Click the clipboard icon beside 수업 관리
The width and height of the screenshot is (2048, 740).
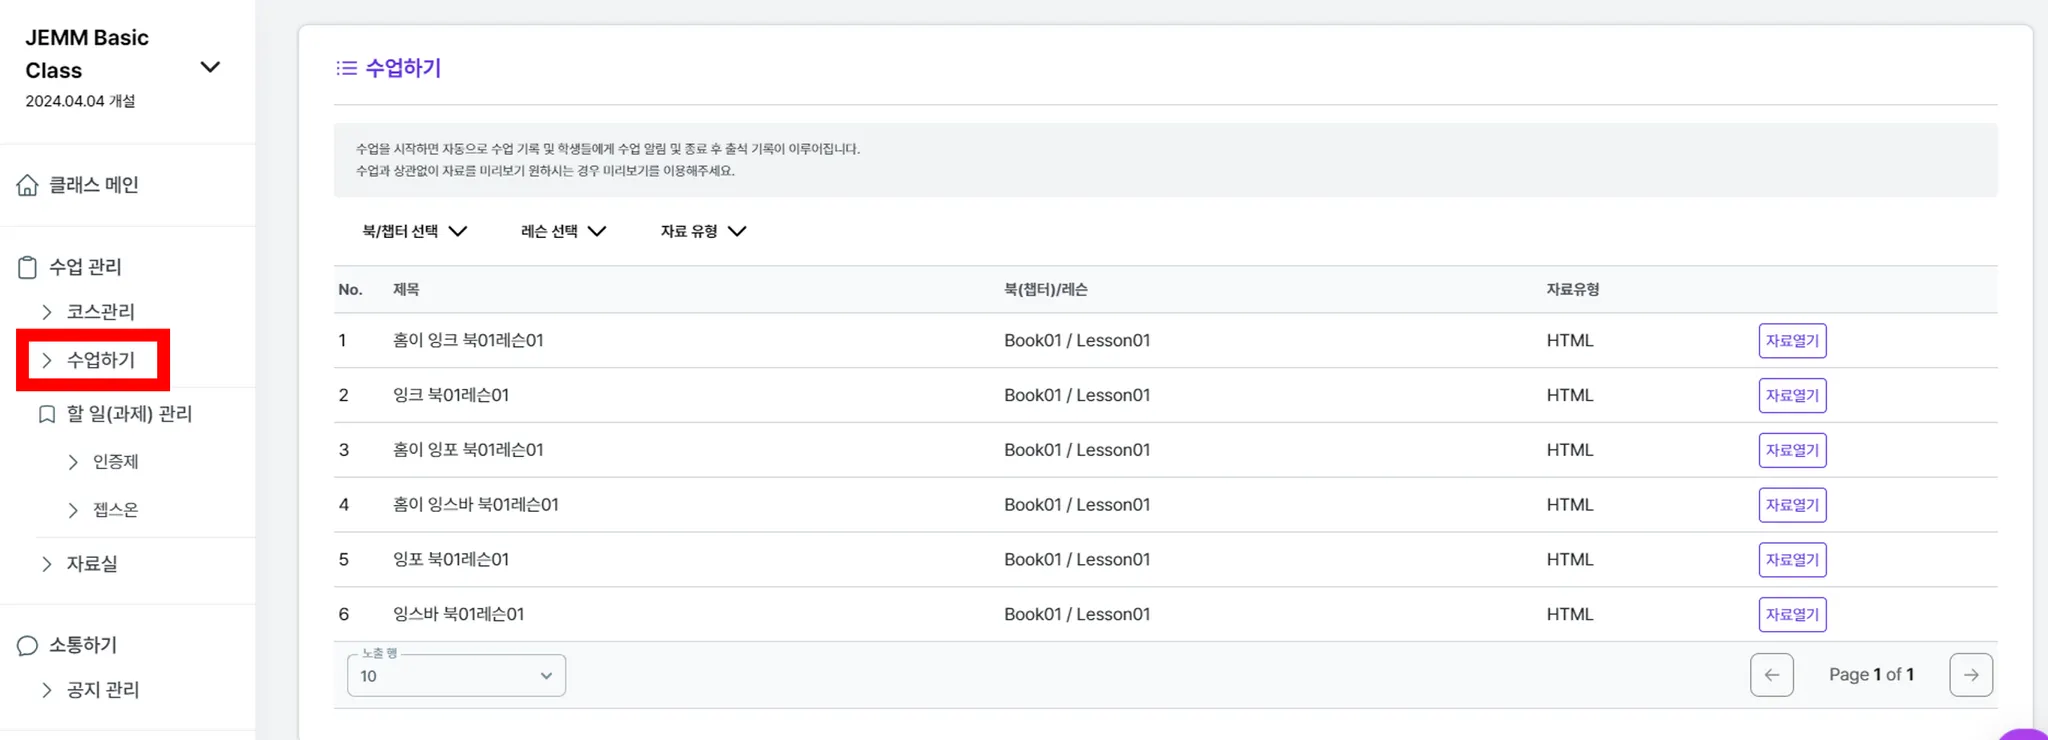pos(27,267)
